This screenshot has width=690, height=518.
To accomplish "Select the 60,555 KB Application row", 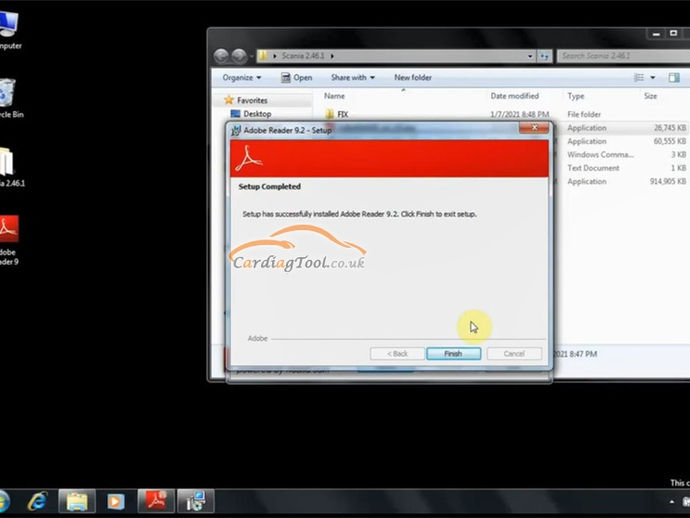I will coord(620,141).
